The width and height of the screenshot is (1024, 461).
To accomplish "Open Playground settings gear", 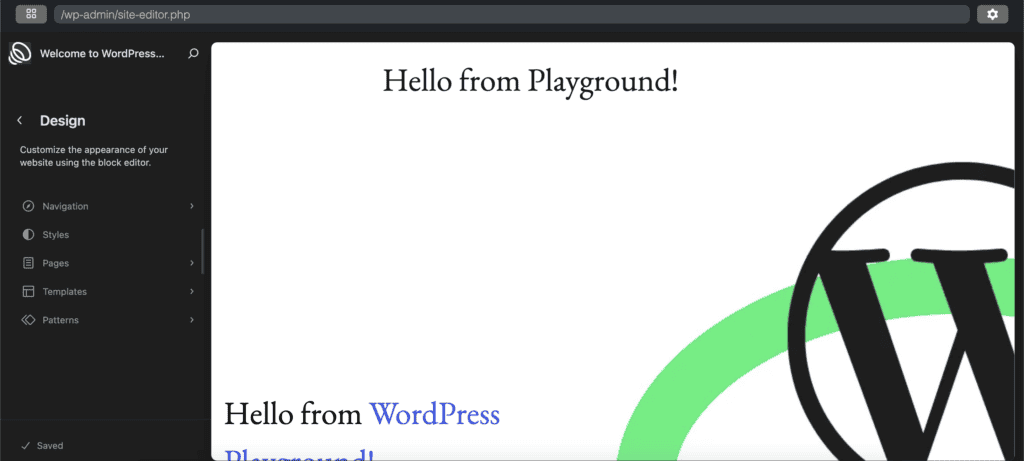I will 993,14.
